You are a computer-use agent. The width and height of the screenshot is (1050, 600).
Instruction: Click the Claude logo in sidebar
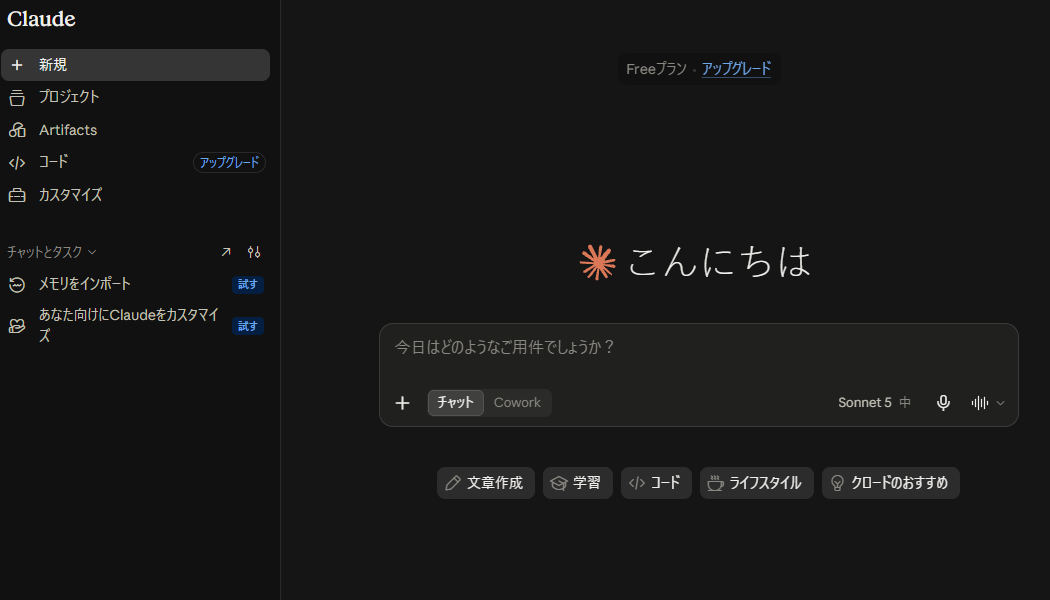(x=42, y=19)
